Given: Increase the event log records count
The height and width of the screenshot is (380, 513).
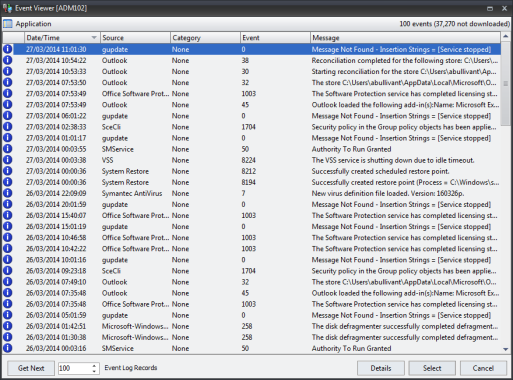Looking at the screenshot, I should tap(94, 365).
